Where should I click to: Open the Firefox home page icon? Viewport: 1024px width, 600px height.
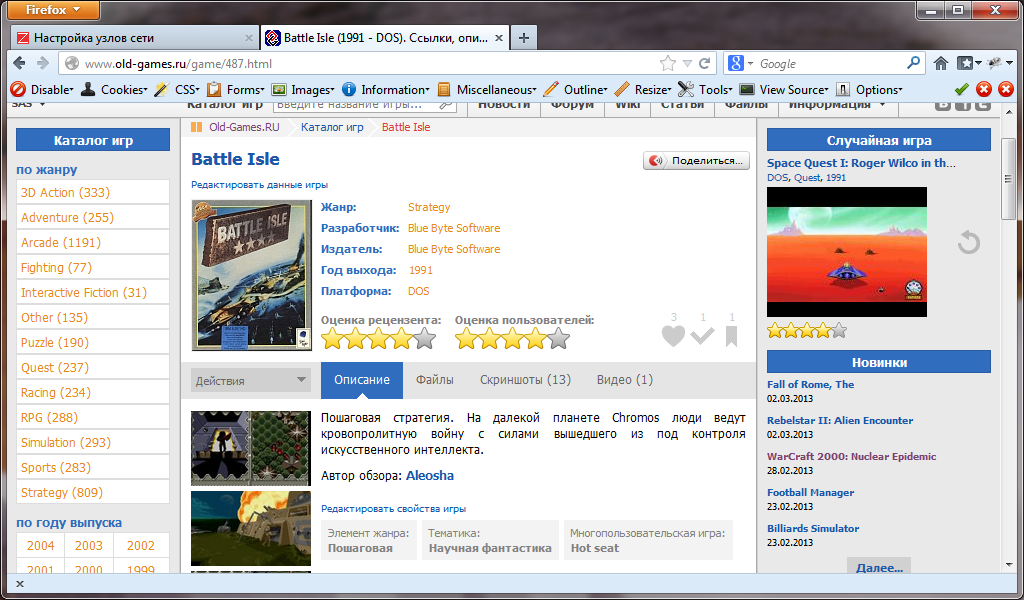click(940, 63)
